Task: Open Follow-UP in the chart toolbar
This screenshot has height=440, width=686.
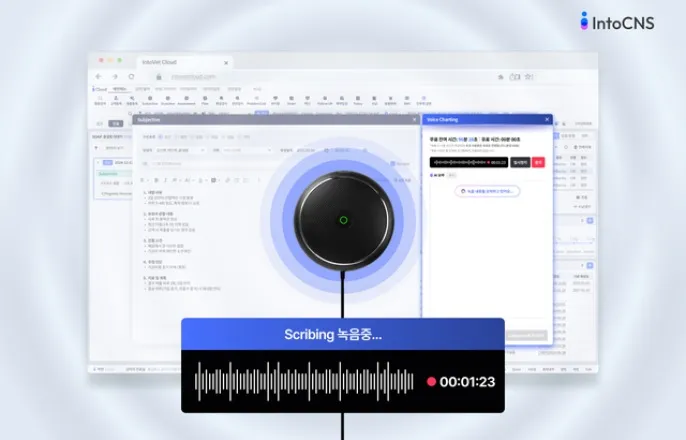Action: tap(325, 101)
